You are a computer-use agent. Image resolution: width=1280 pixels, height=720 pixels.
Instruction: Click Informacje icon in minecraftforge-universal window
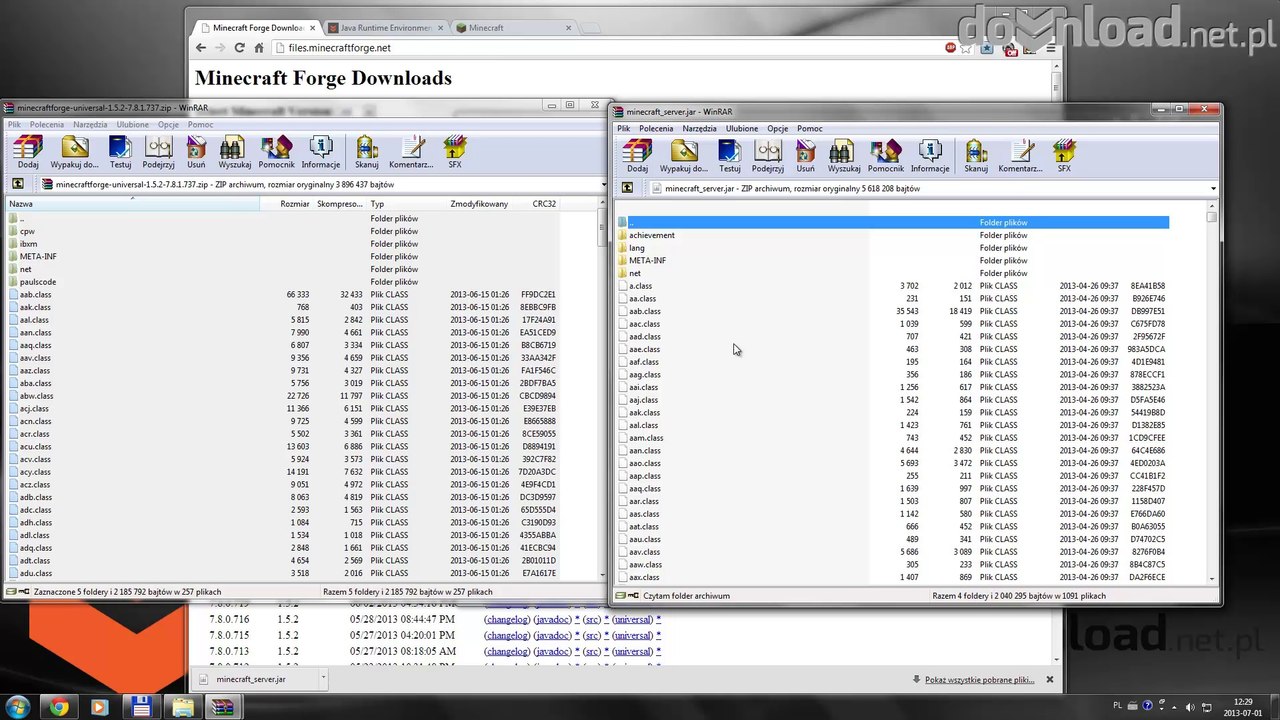pyautogui.click(x=321, y=152)
